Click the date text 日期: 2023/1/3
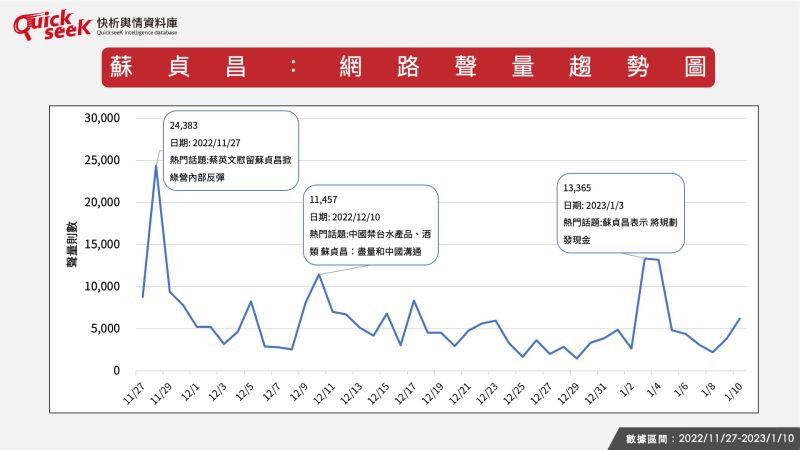 [593, 205]
